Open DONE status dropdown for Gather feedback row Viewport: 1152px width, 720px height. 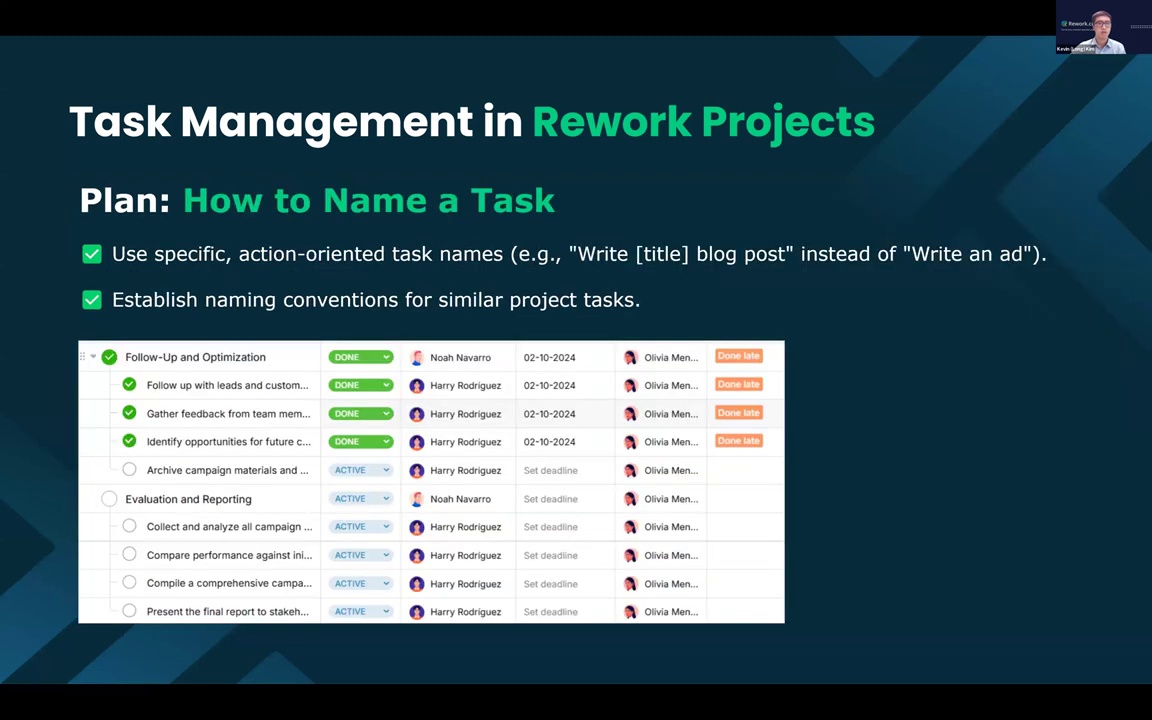tap(361, 414)
